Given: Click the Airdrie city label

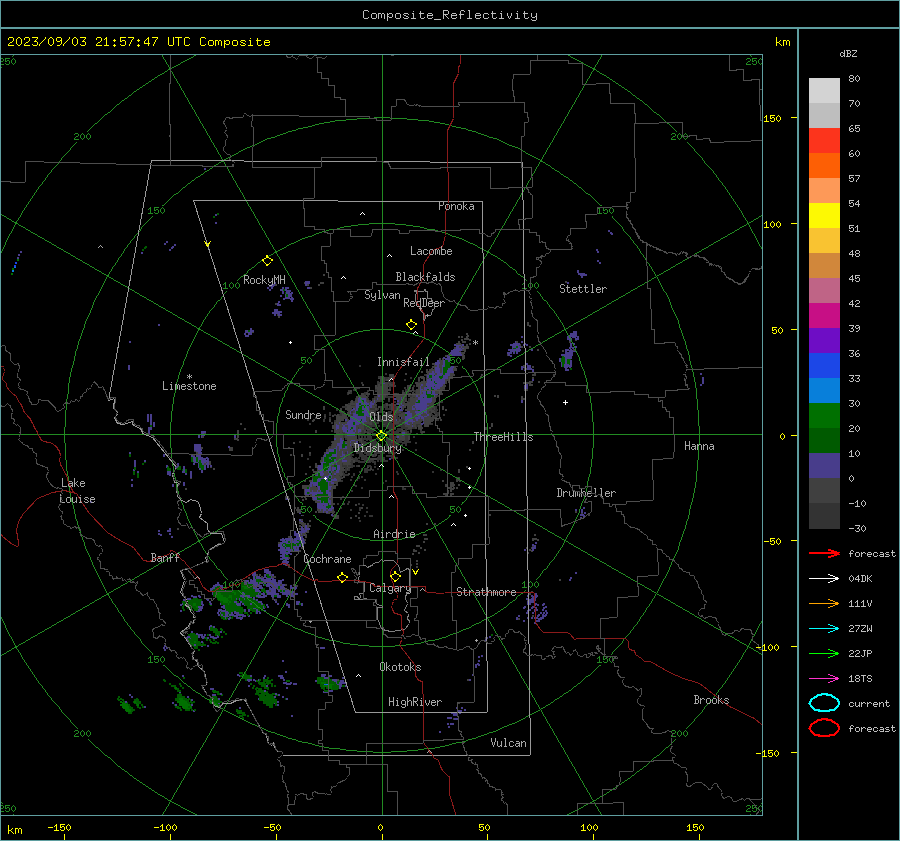Looking at the screenshot, I should pos(394,534).
